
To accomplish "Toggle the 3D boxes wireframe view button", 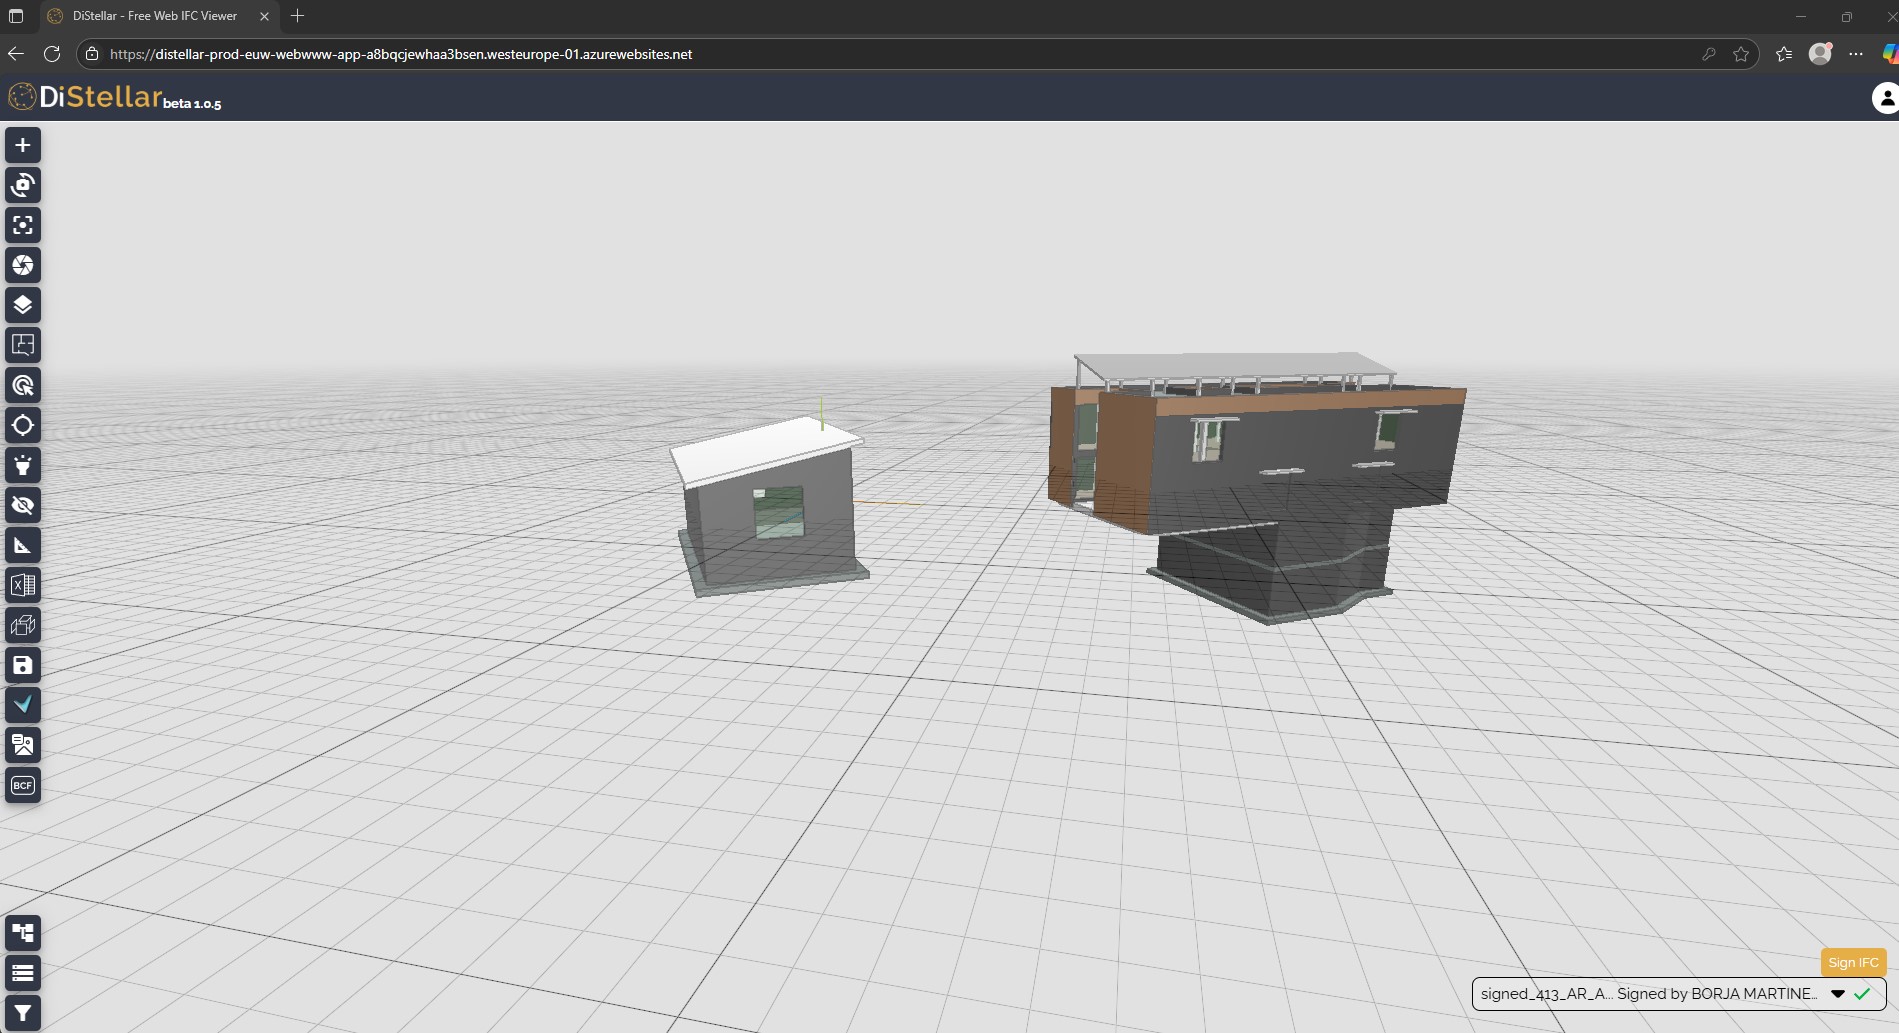I will (x=23, y=625).
